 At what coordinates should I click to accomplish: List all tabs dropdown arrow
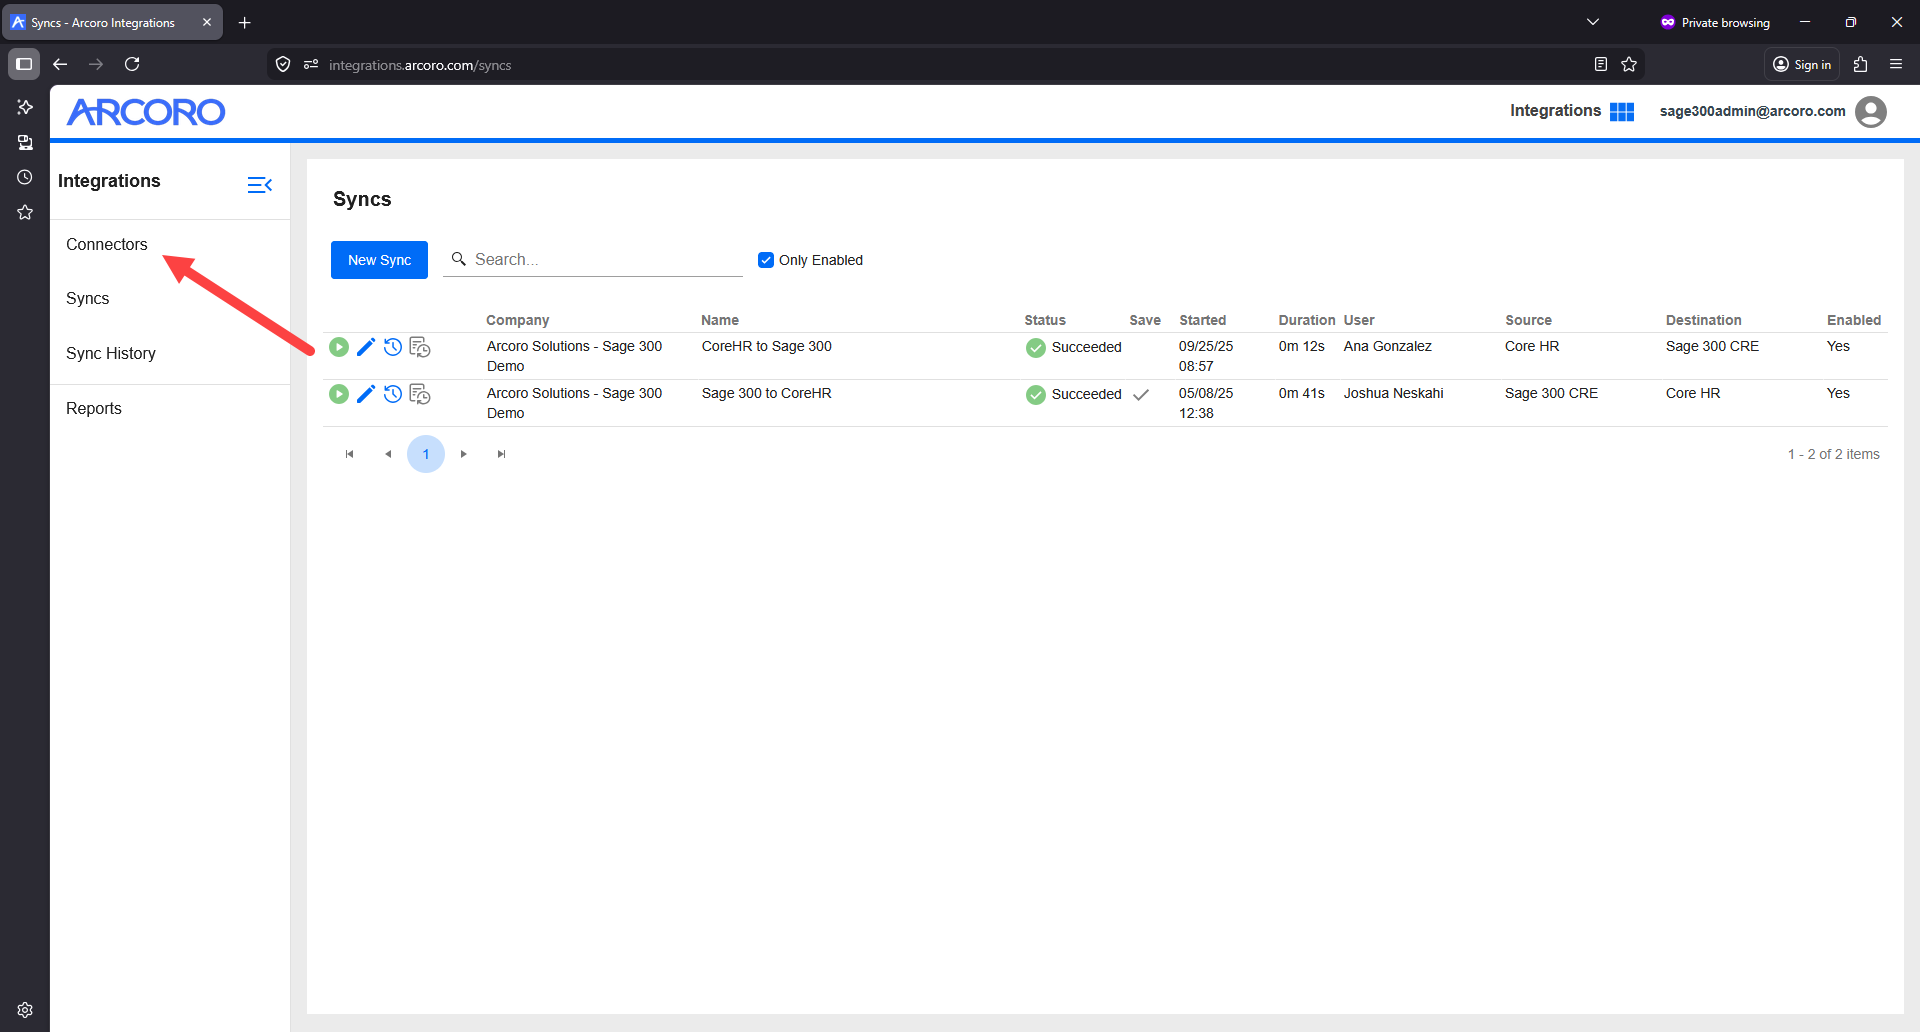[1593, 22]
